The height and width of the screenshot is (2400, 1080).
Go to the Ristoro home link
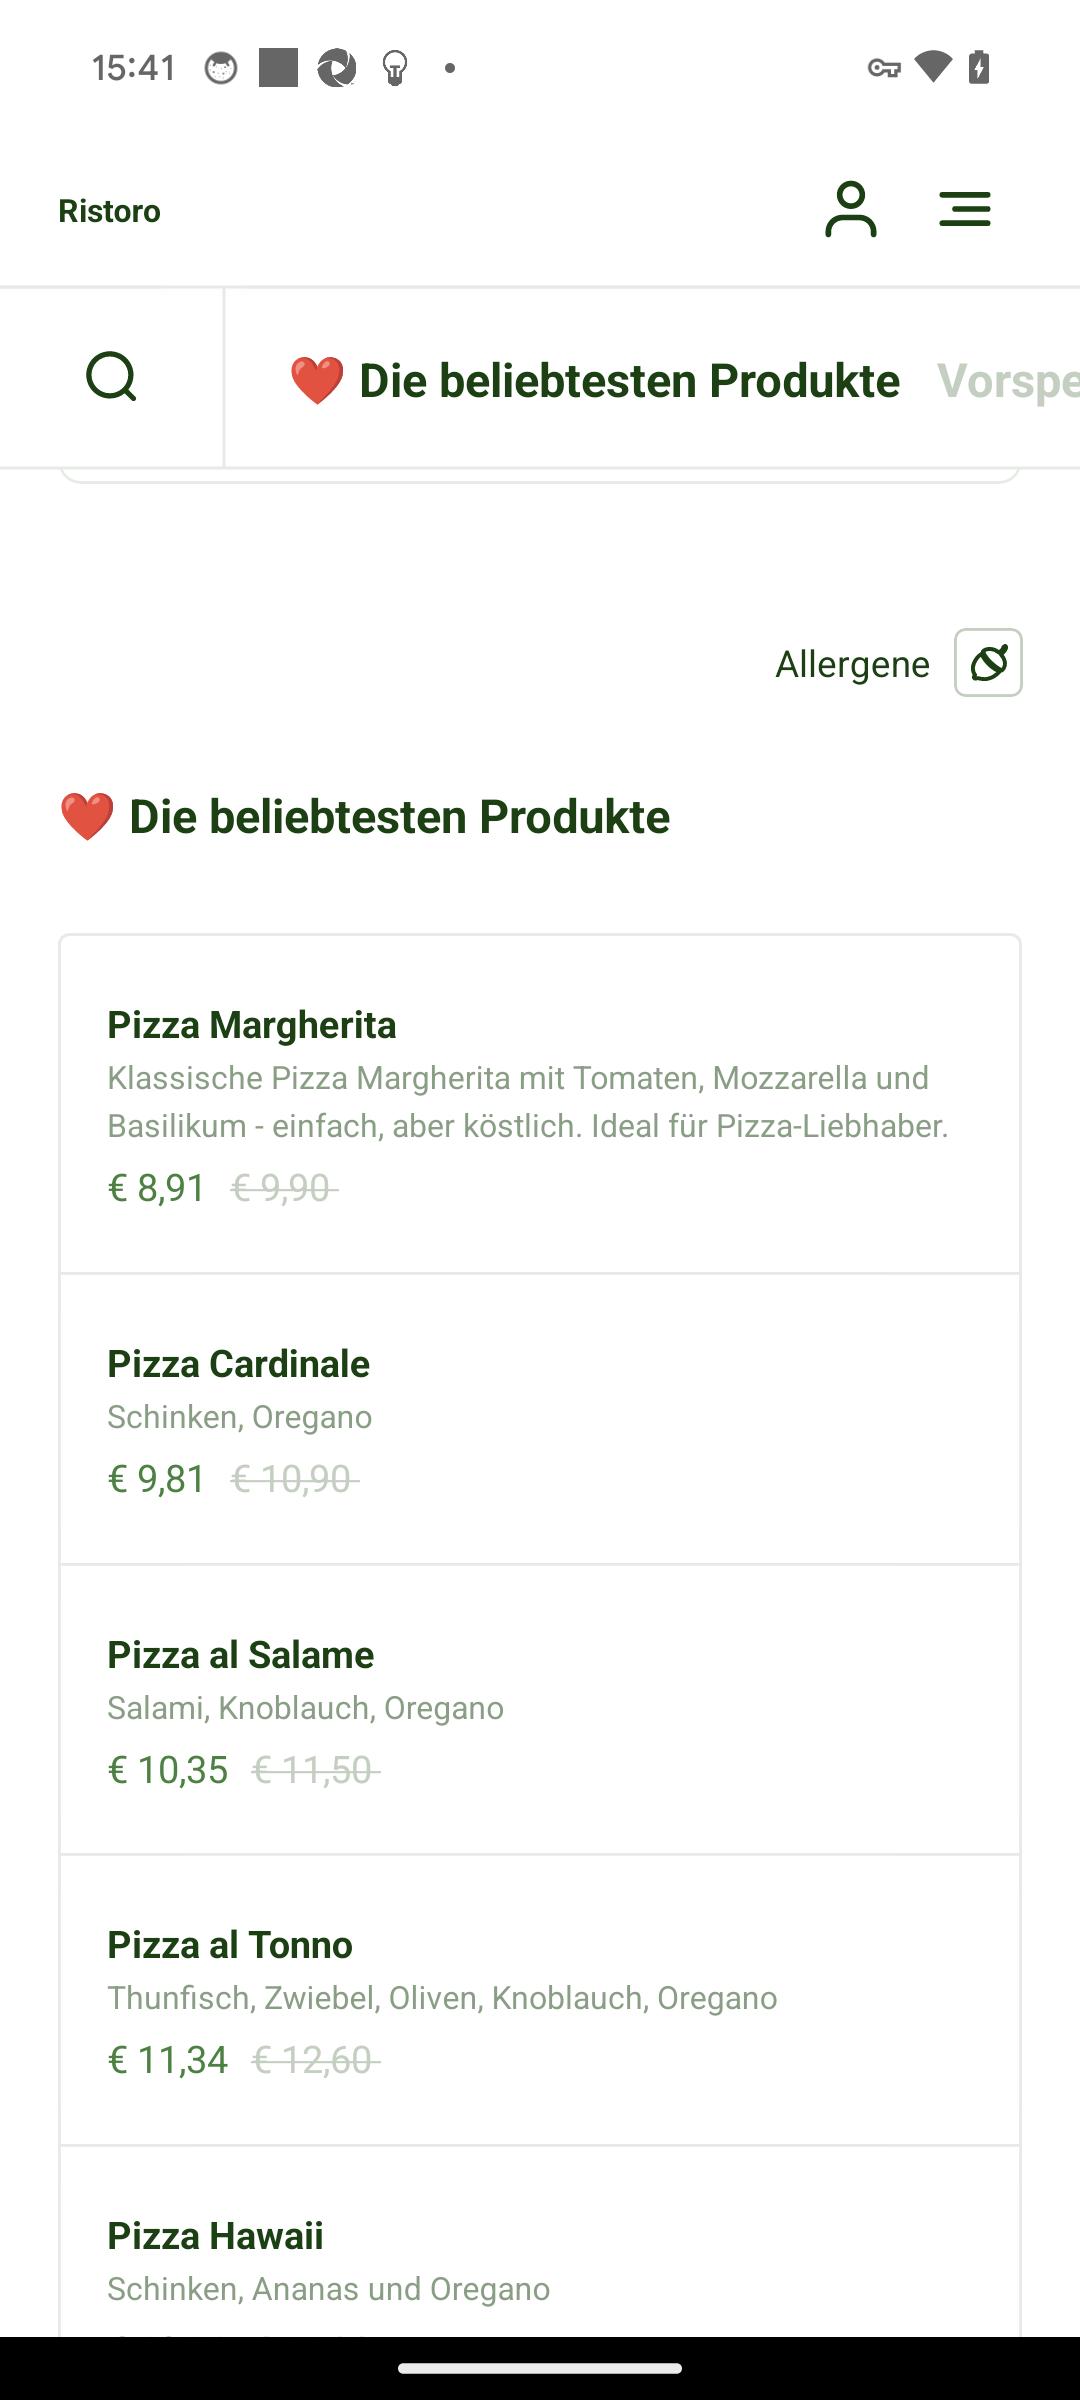[109, 211]
